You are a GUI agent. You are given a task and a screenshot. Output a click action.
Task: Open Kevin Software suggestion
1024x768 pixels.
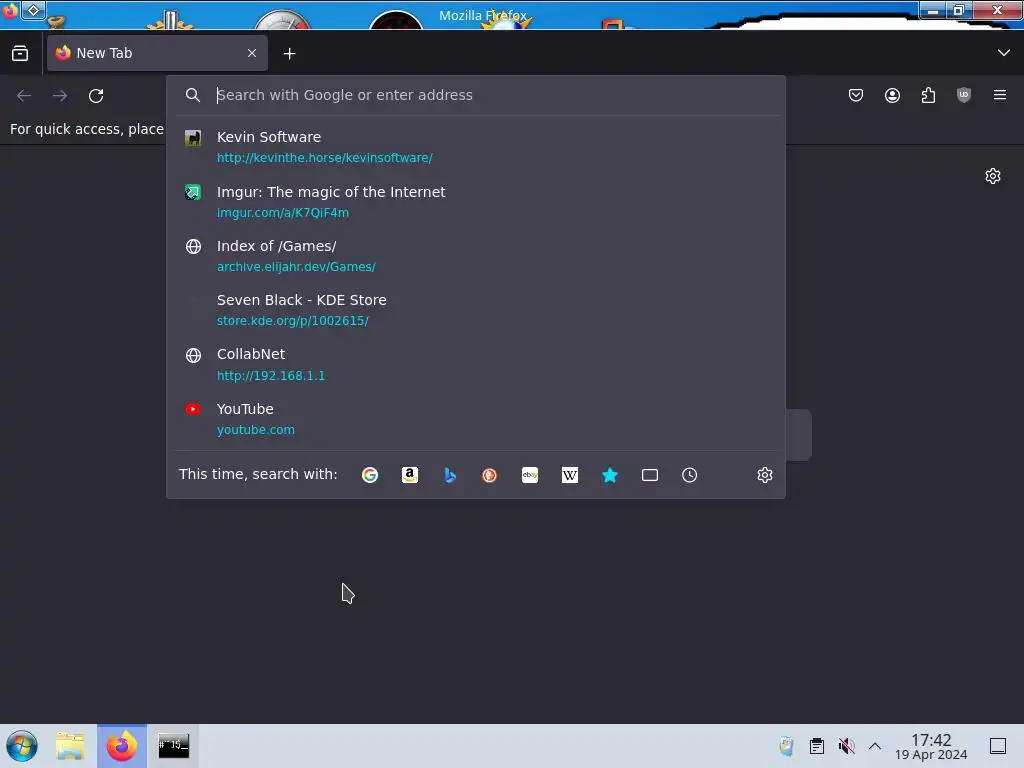[x=475, y=147]
